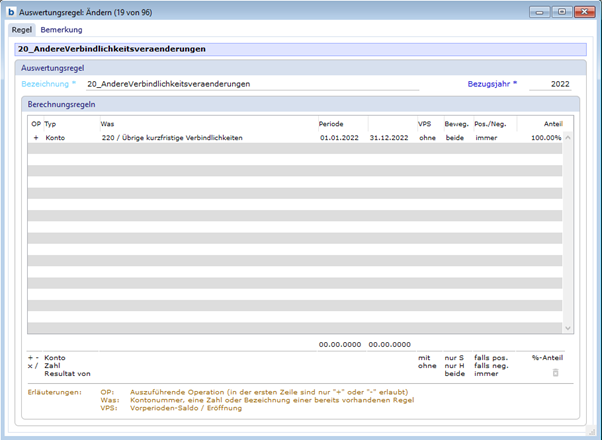Pick 'falls neg.' in the position options
The height and width of the screenshot is (440, 602).
click(492, 366)
